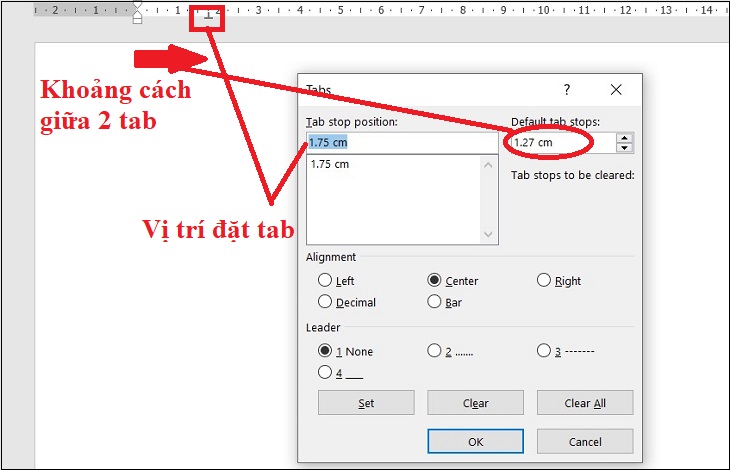Select Bar alignment radio button

tap(434, 302)
